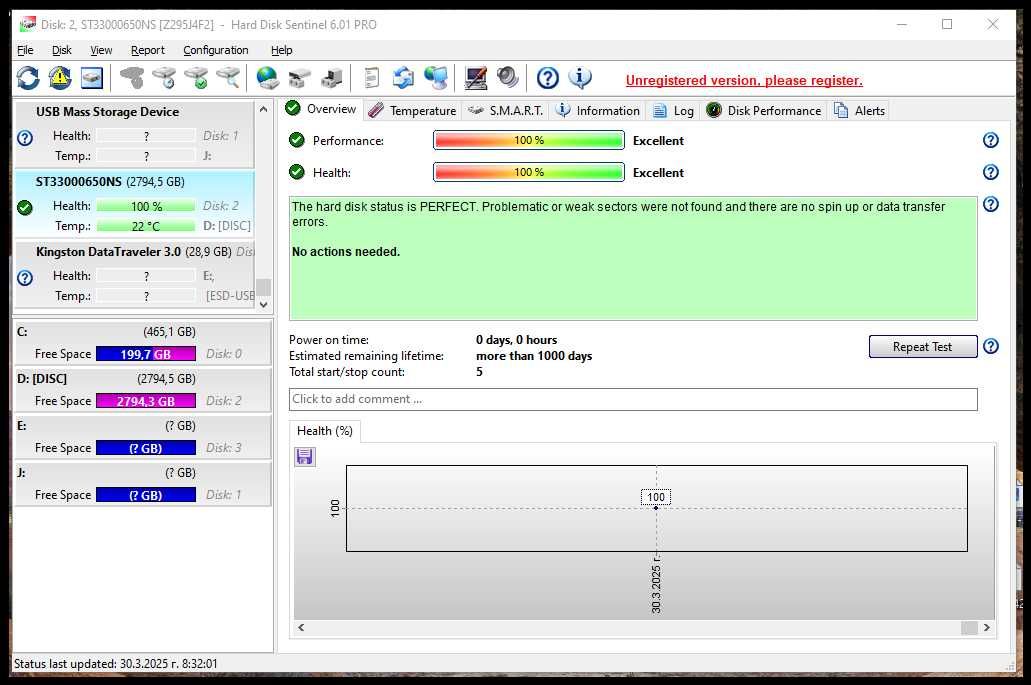
Task: Click the globe with monitor toolbar icon
Action: pos(435,78)
